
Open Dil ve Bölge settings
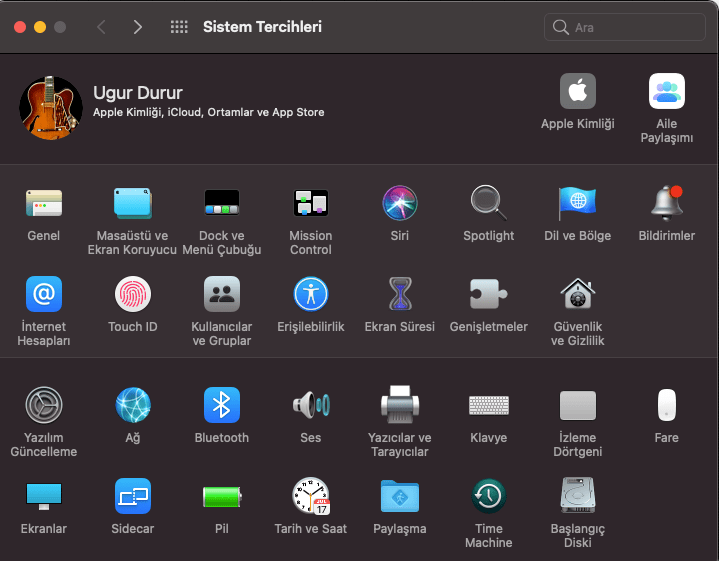[x=577, y=203]
